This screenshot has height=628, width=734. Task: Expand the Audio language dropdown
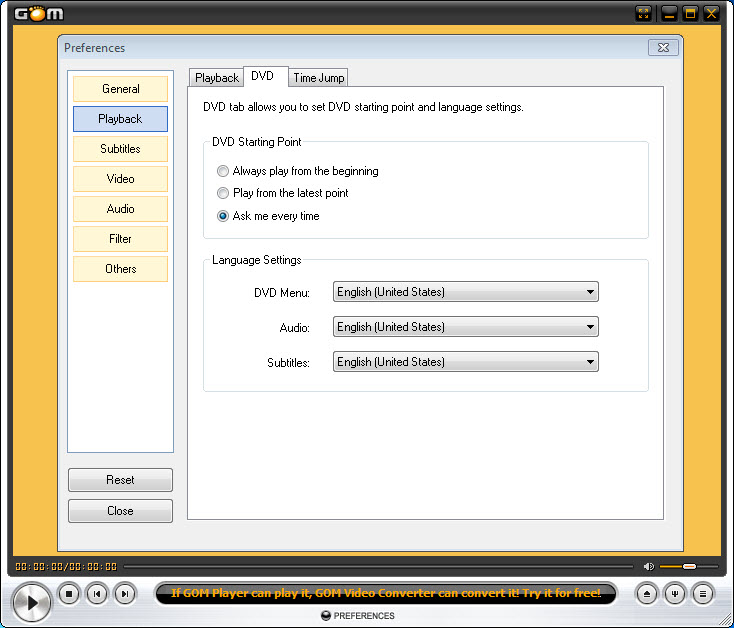click(x=465, y=327)
